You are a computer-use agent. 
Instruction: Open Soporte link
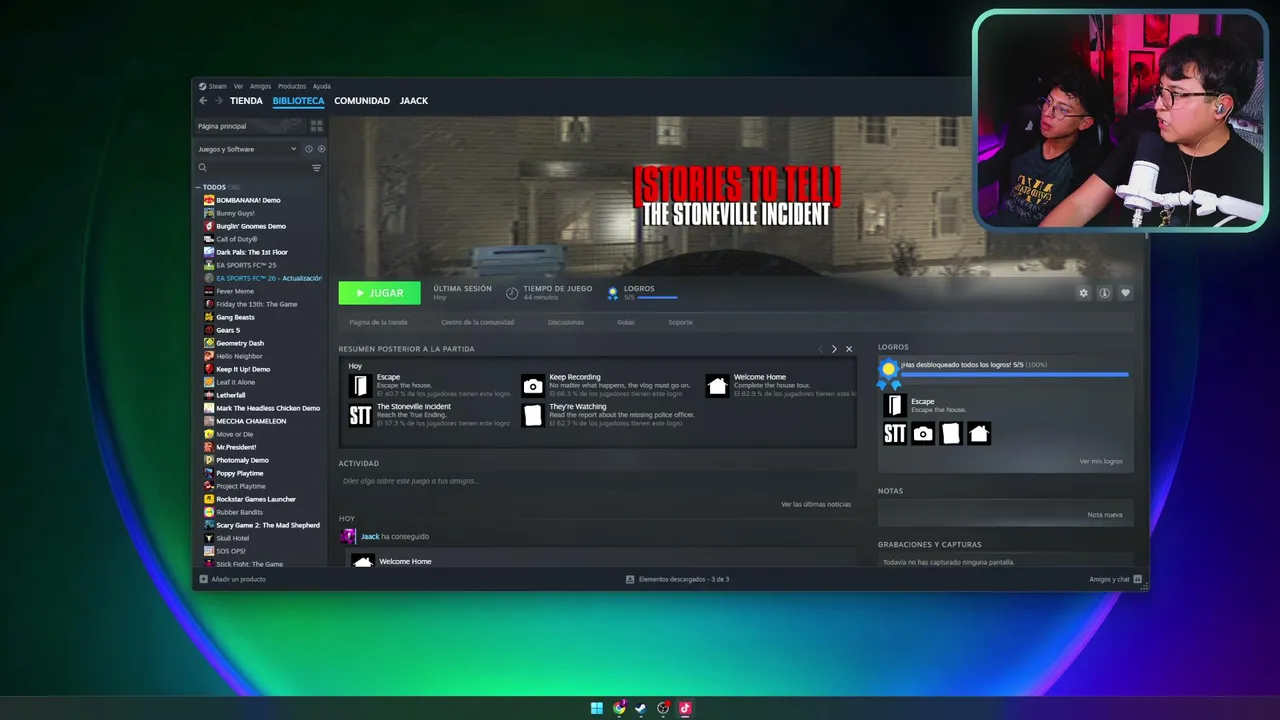coord(680,322)
